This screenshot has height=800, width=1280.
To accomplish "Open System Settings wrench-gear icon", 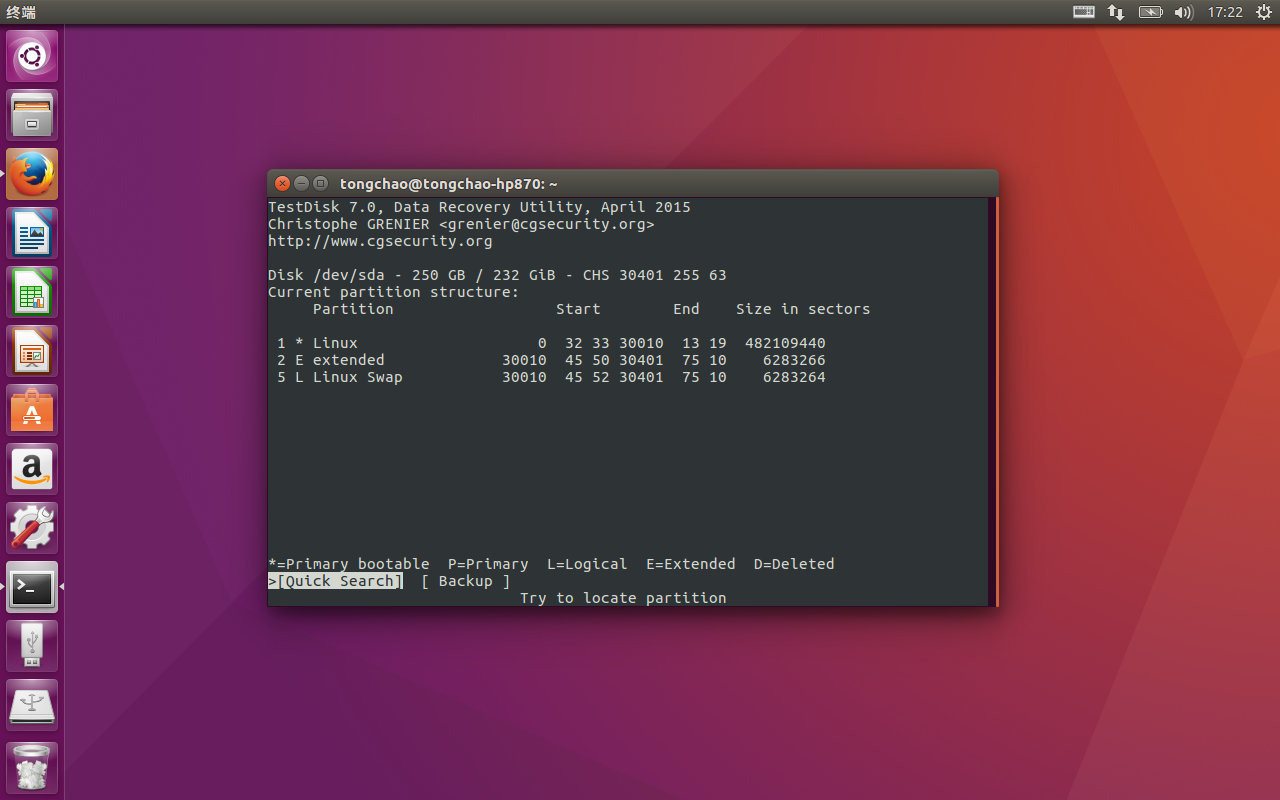I will coord(32,528).
